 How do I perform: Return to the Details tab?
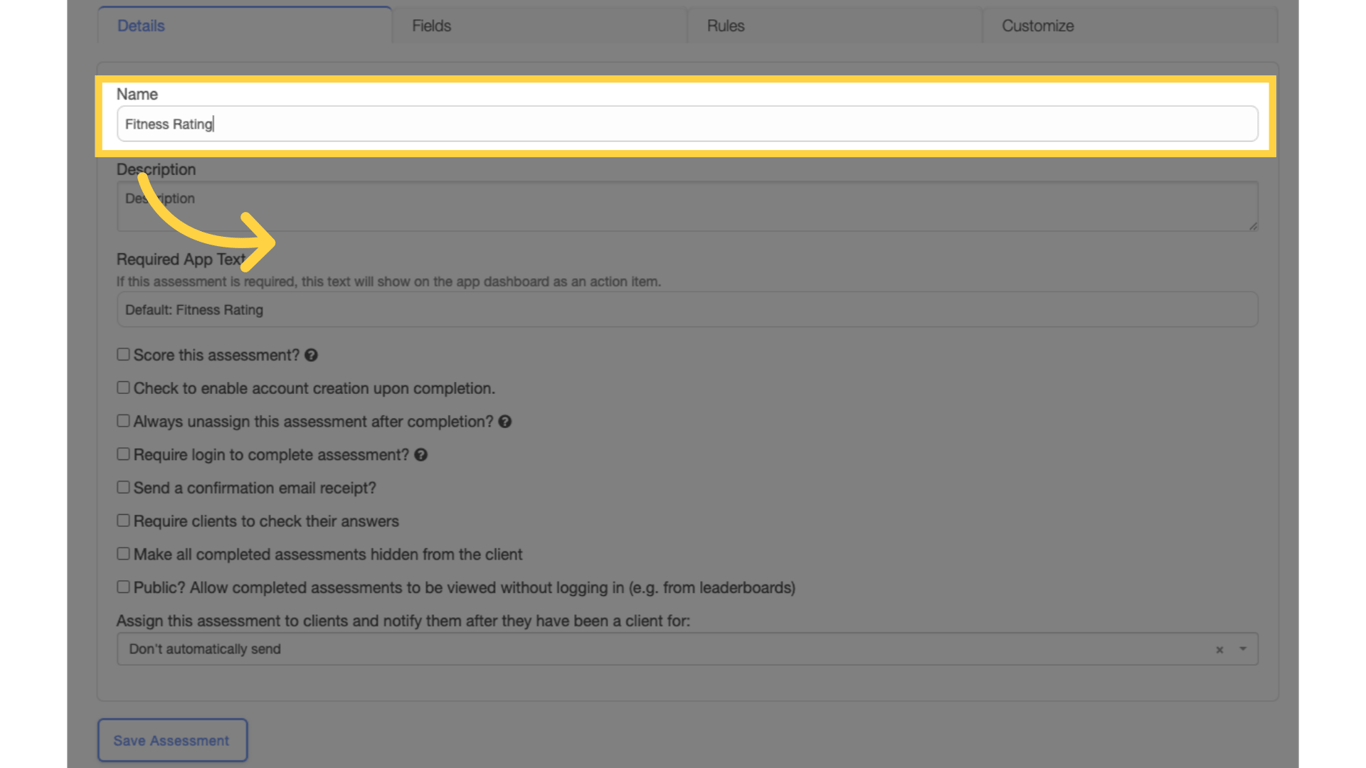140,25
